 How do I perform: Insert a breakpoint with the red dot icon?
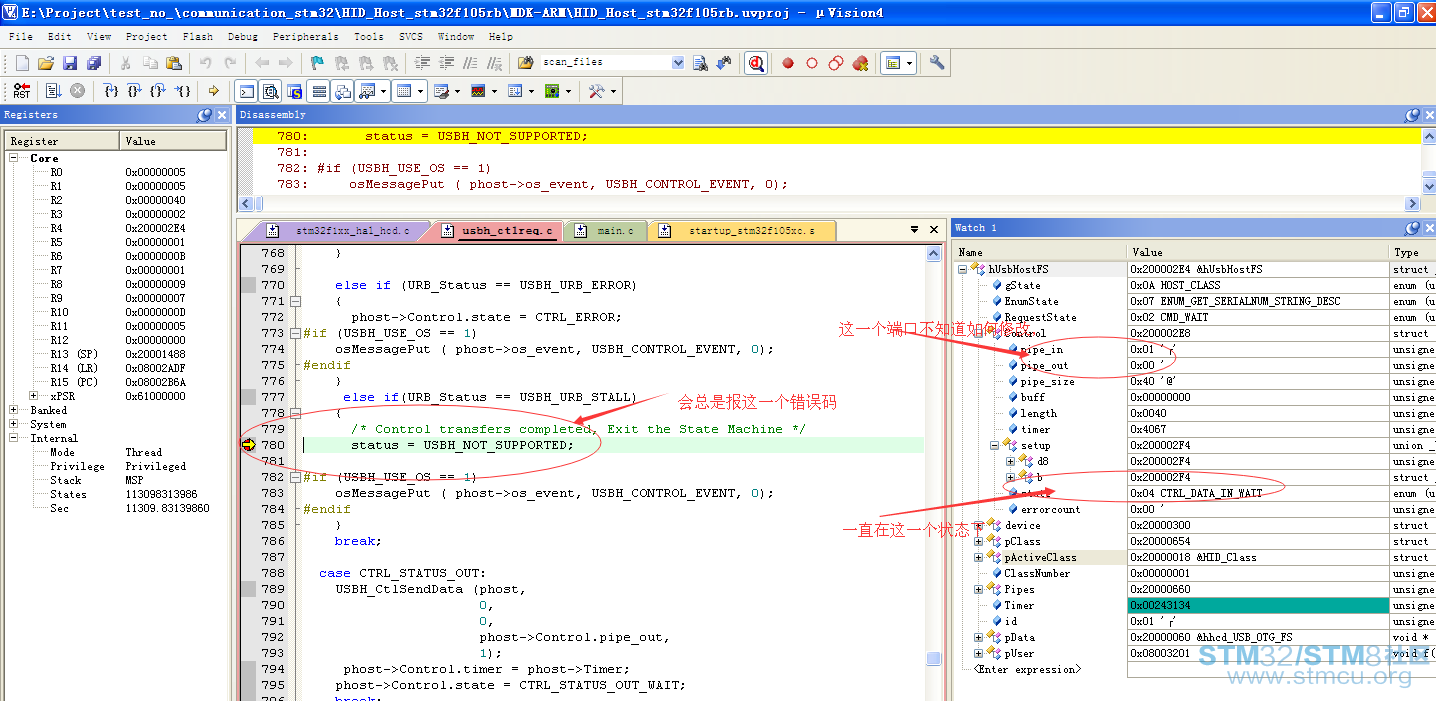(x=788, y=63)
